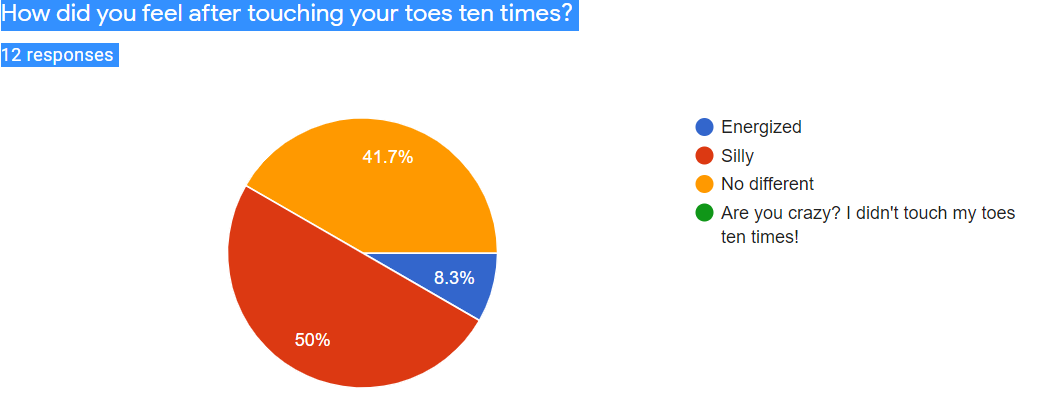Click the 41.7% label on the pie
Screen dimensions: 1059x404
[x=387, y=157]
